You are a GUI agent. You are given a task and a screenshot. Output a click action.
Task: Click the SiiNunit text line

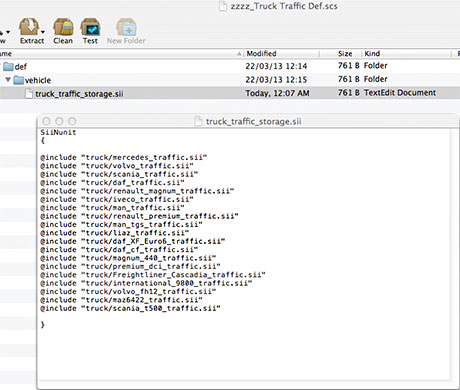click(x=58, y=132)
